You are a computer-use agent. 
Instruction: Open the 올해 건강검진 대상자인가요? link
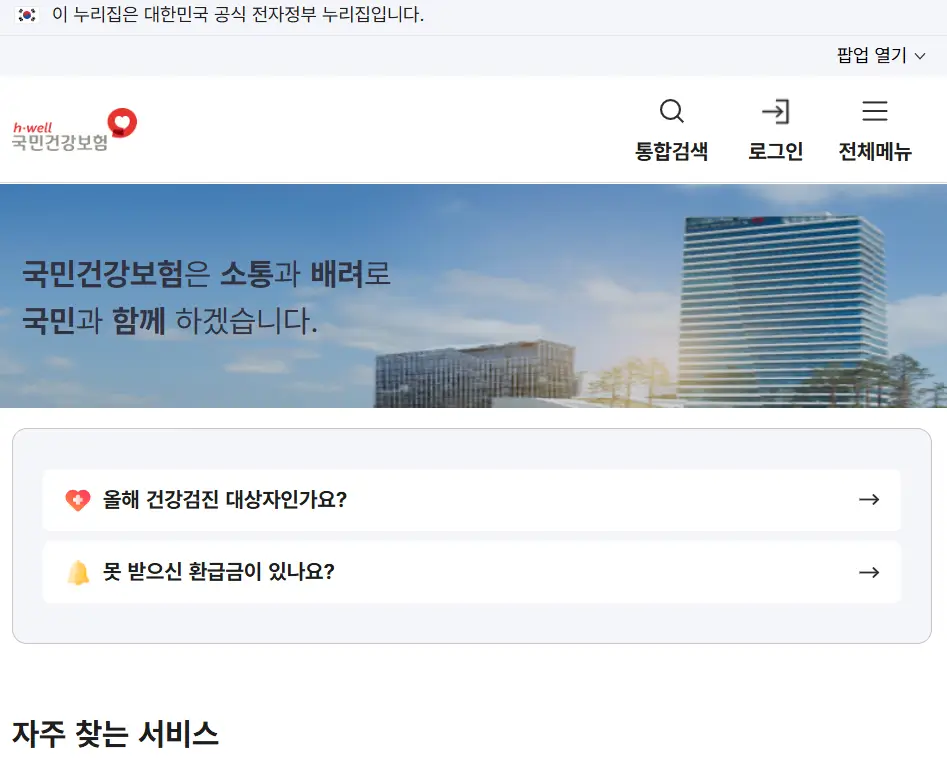coord(471,500)
